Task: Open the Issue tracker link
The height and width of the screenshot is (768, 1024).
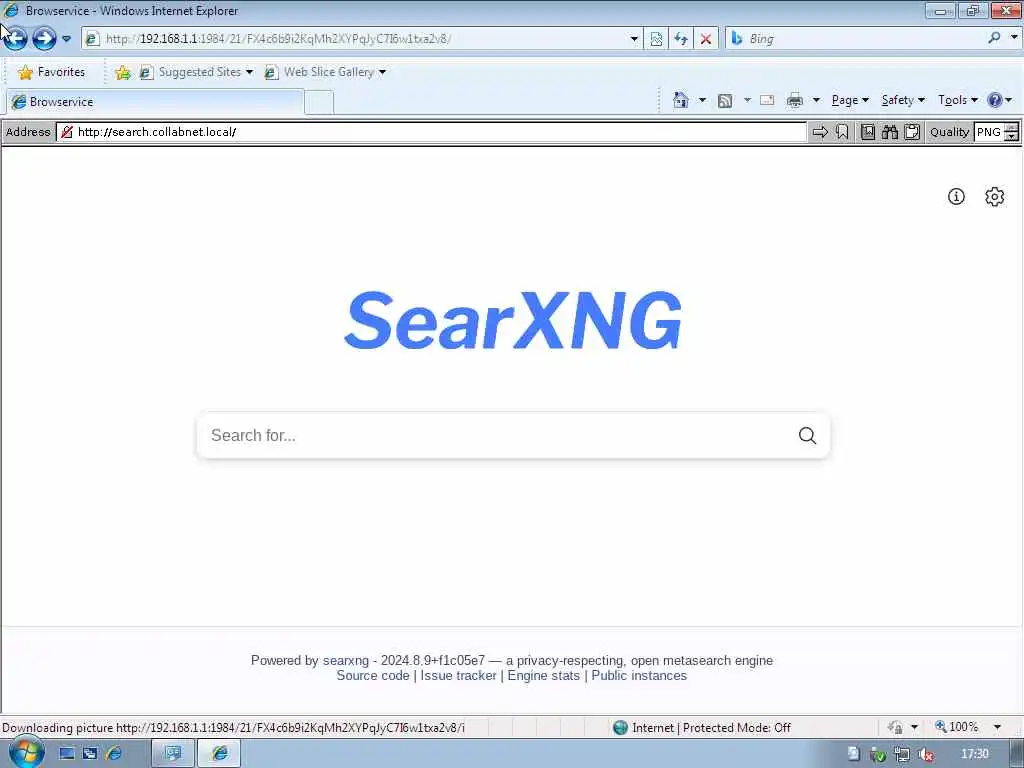Action: 458,676
